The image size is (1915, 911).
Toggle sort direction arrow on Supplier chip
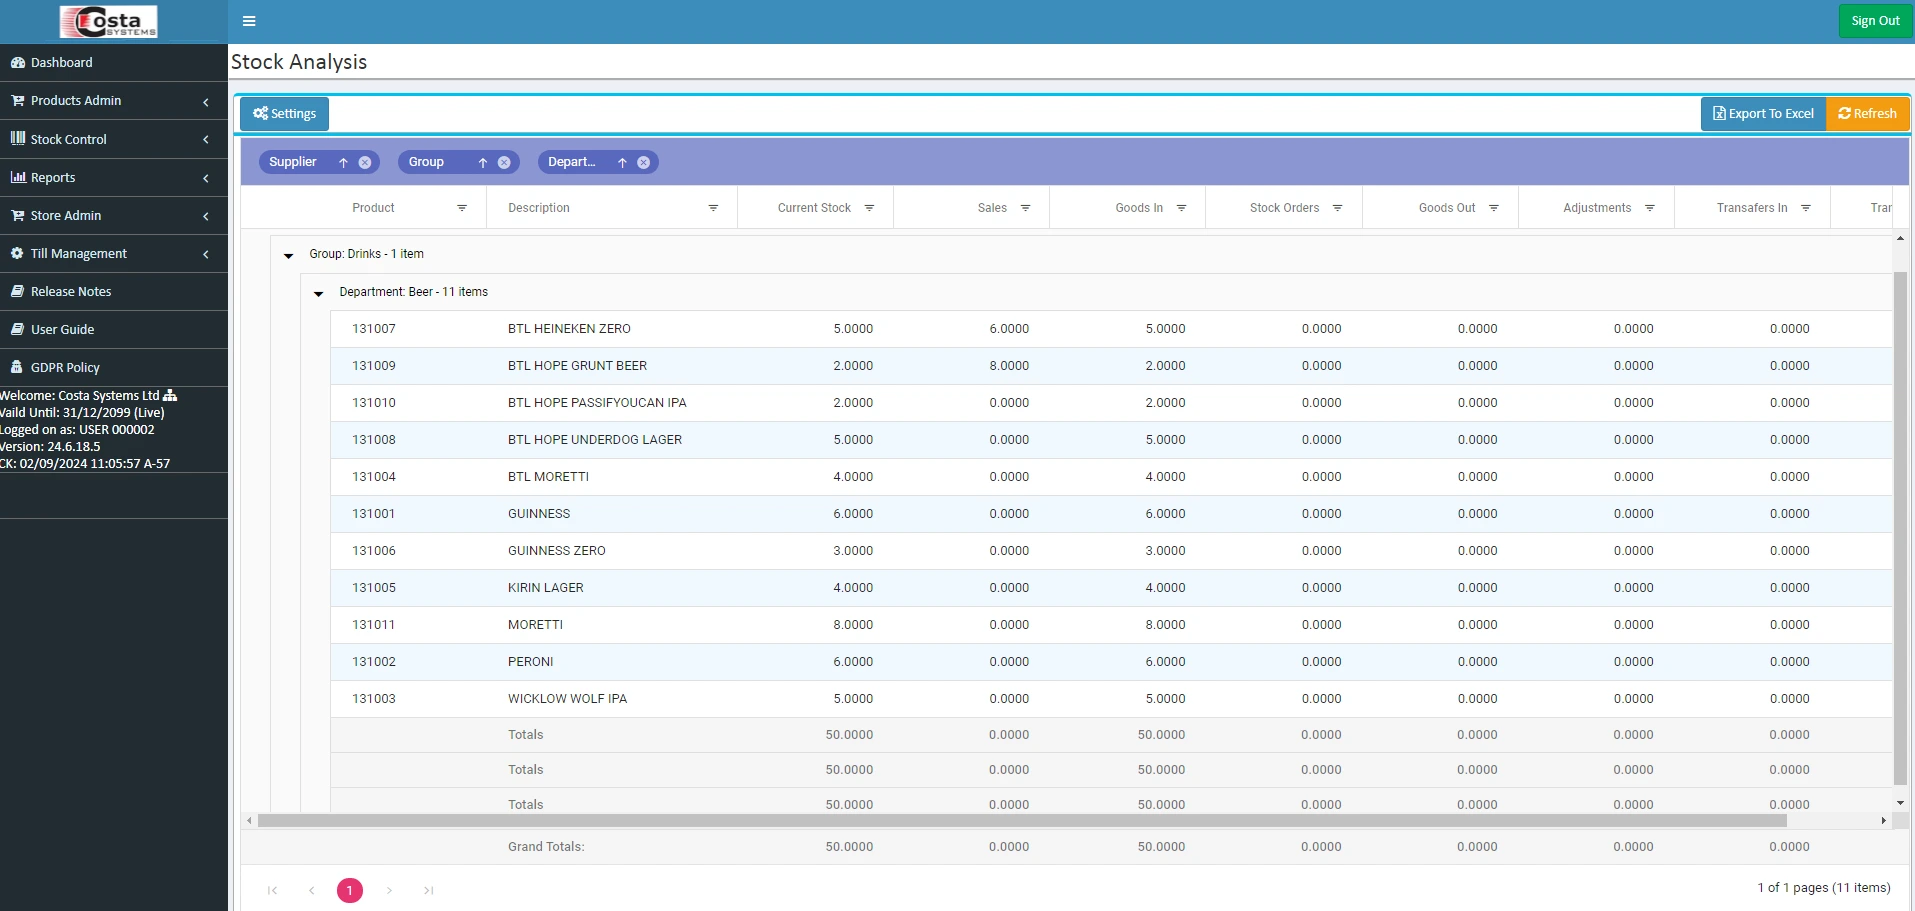(343, 162)
